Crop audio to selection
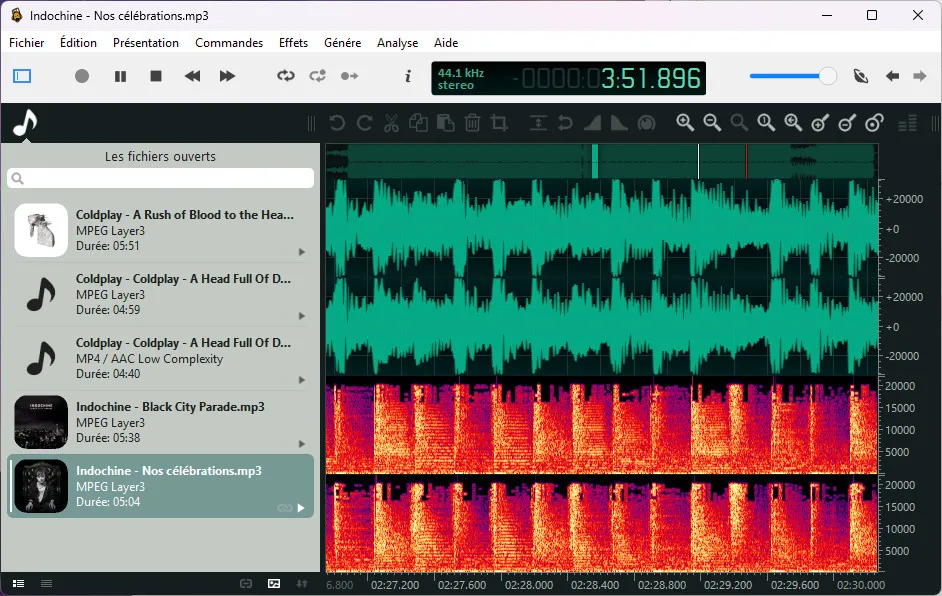The height and width of the screenshot is (596, 942). pos(499,123)
